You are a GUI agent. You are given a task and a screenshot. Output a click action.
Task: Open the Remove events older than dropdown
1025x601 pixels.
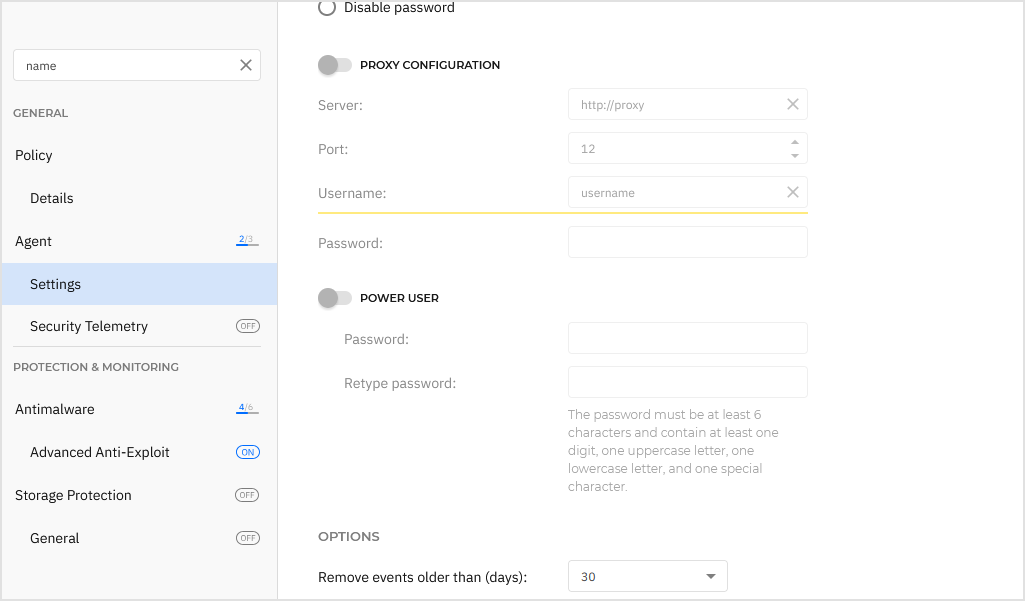[647, 577]
